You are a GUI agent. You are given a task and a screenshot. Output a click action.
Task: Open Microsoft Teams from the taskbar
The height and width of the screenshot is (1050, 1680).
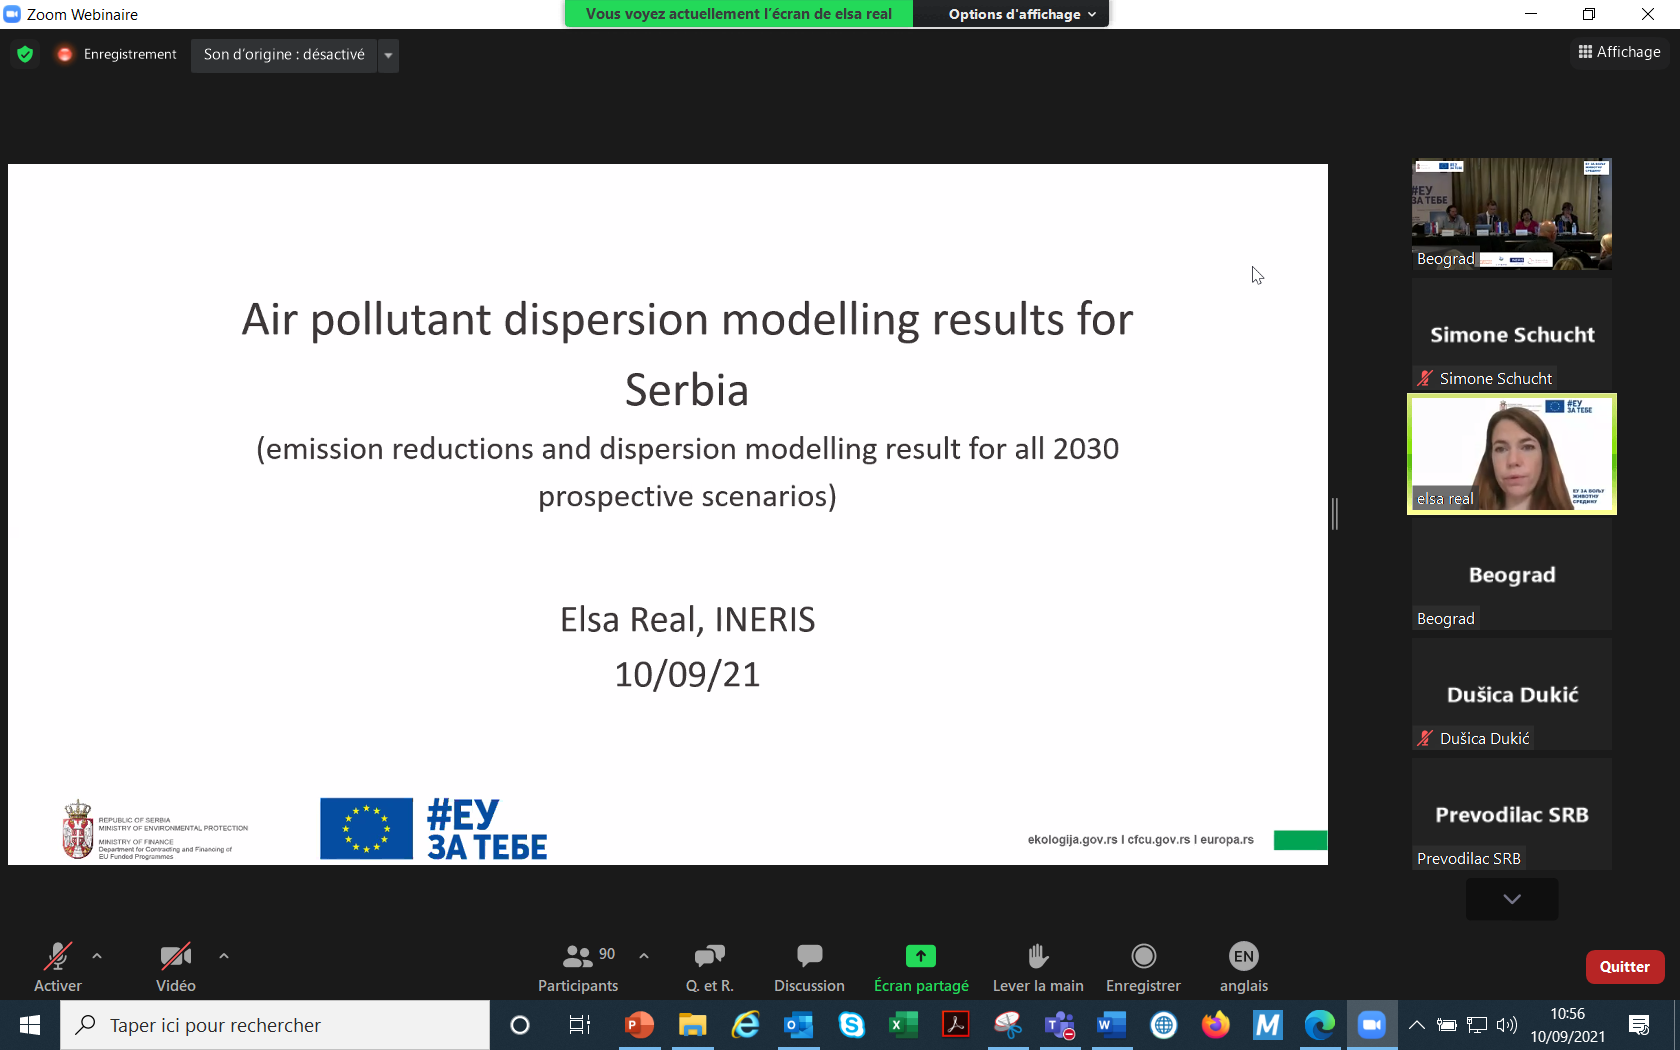pos(1060,1025)
